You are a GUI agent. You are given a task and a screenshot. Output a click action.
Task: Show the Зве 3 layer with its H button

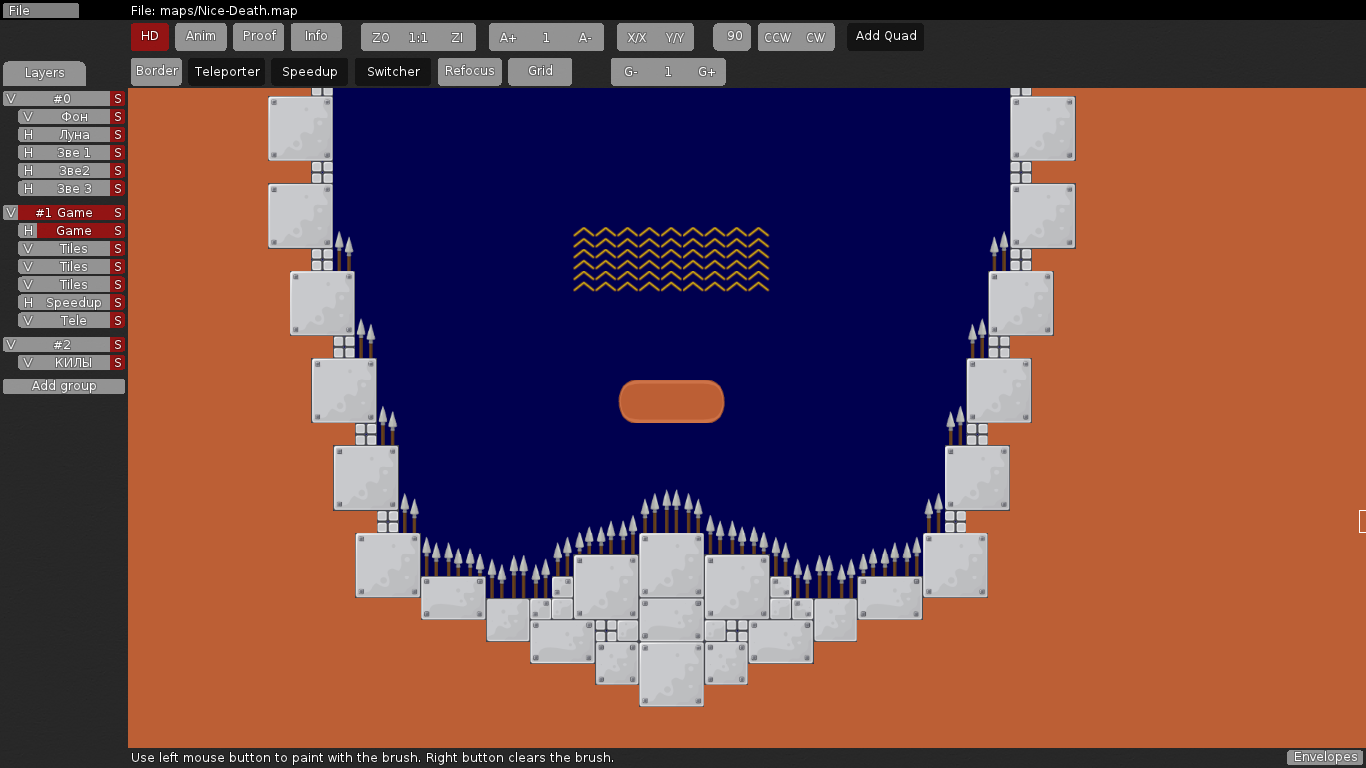click(x=28, y=189)
